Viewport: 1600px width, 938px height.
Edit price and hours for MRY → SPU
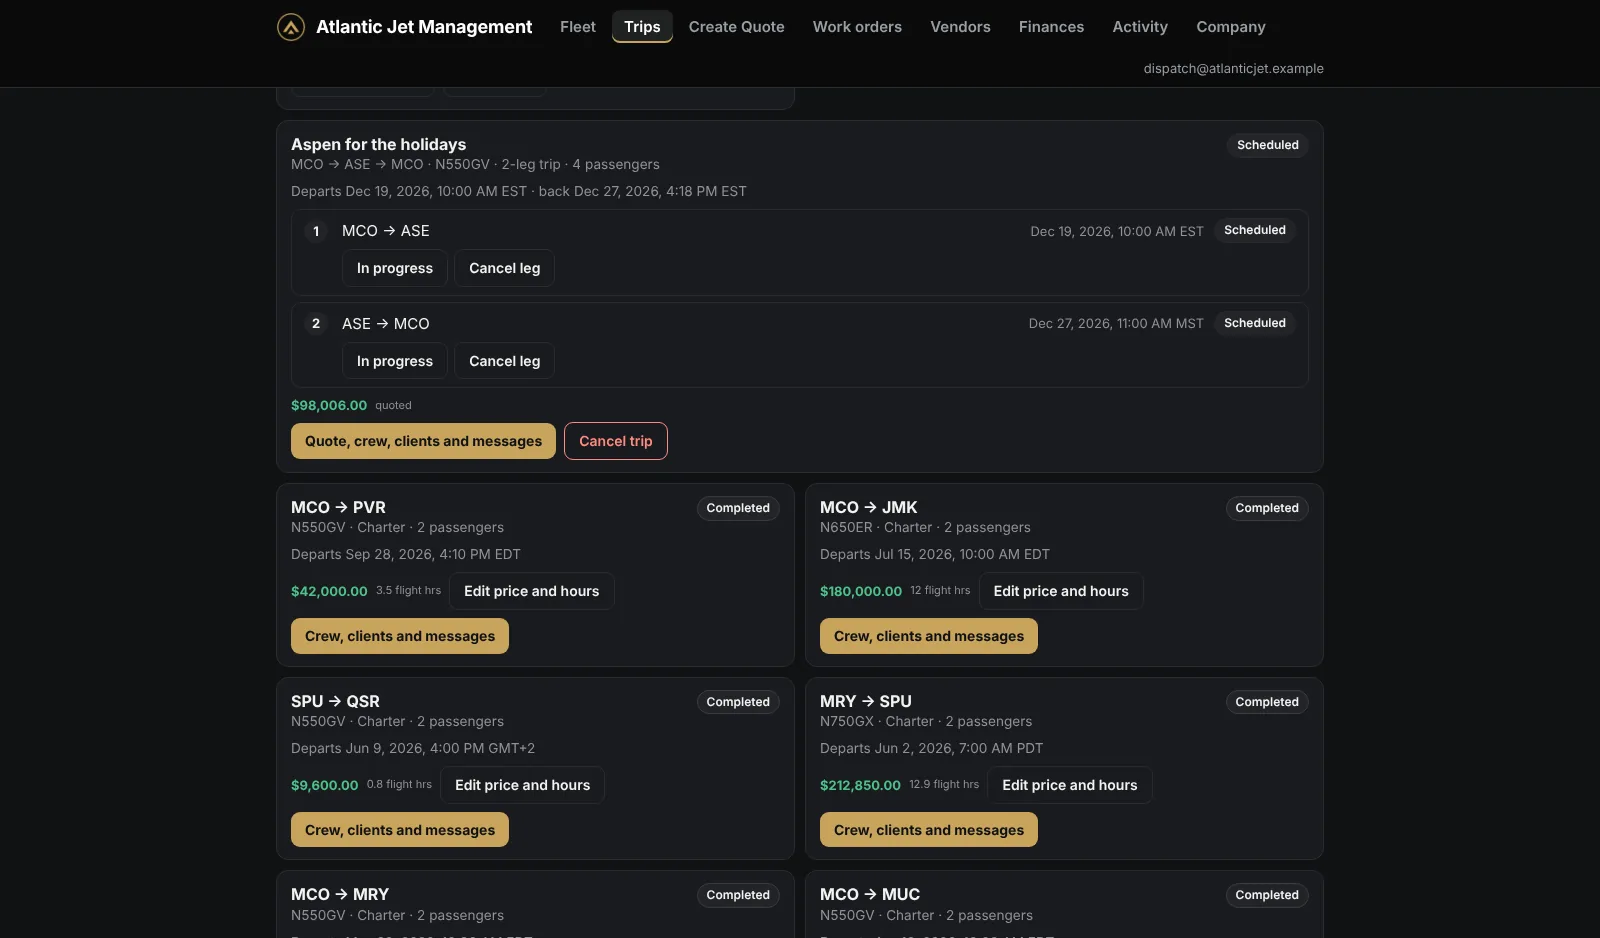click(x=1070, y=785)
